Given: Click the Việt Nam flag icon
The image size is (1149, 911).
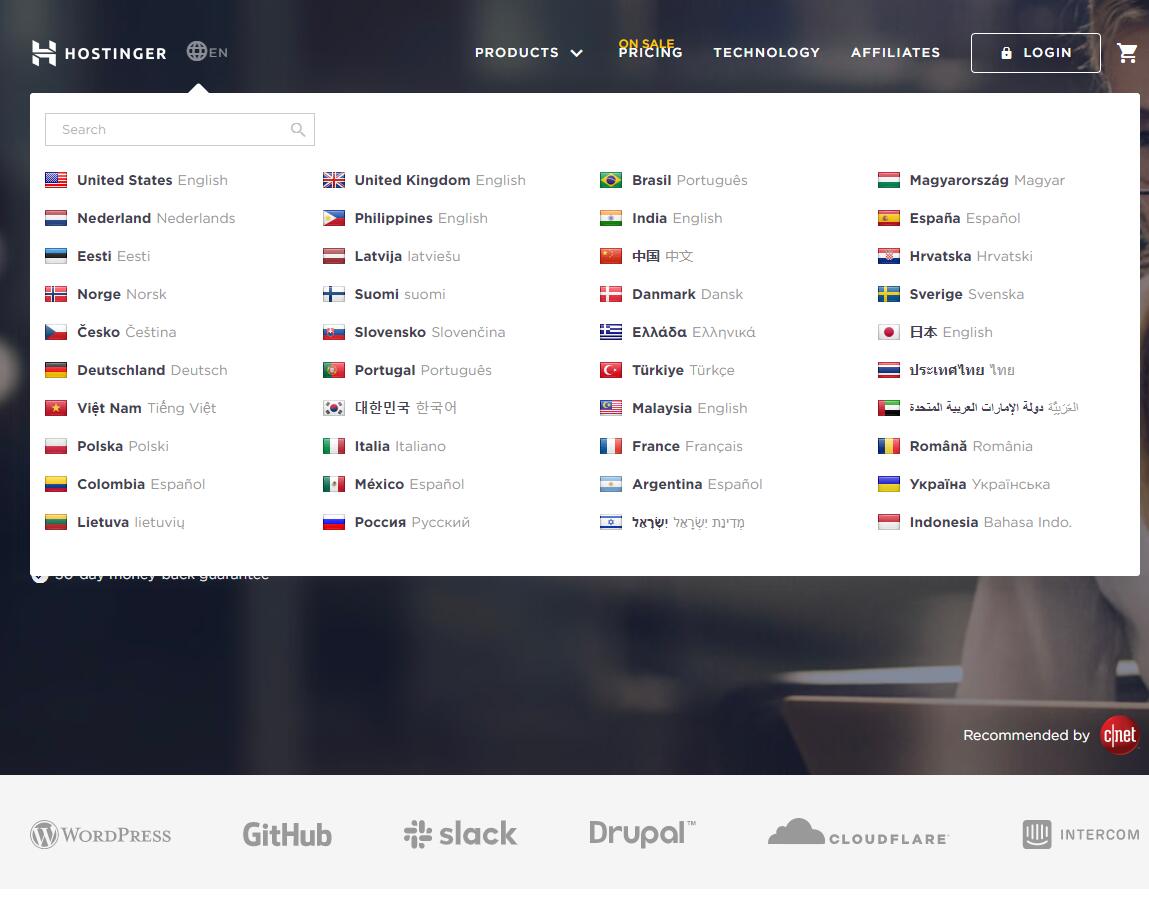Looking at the screenshot, I should click(56, 408).
